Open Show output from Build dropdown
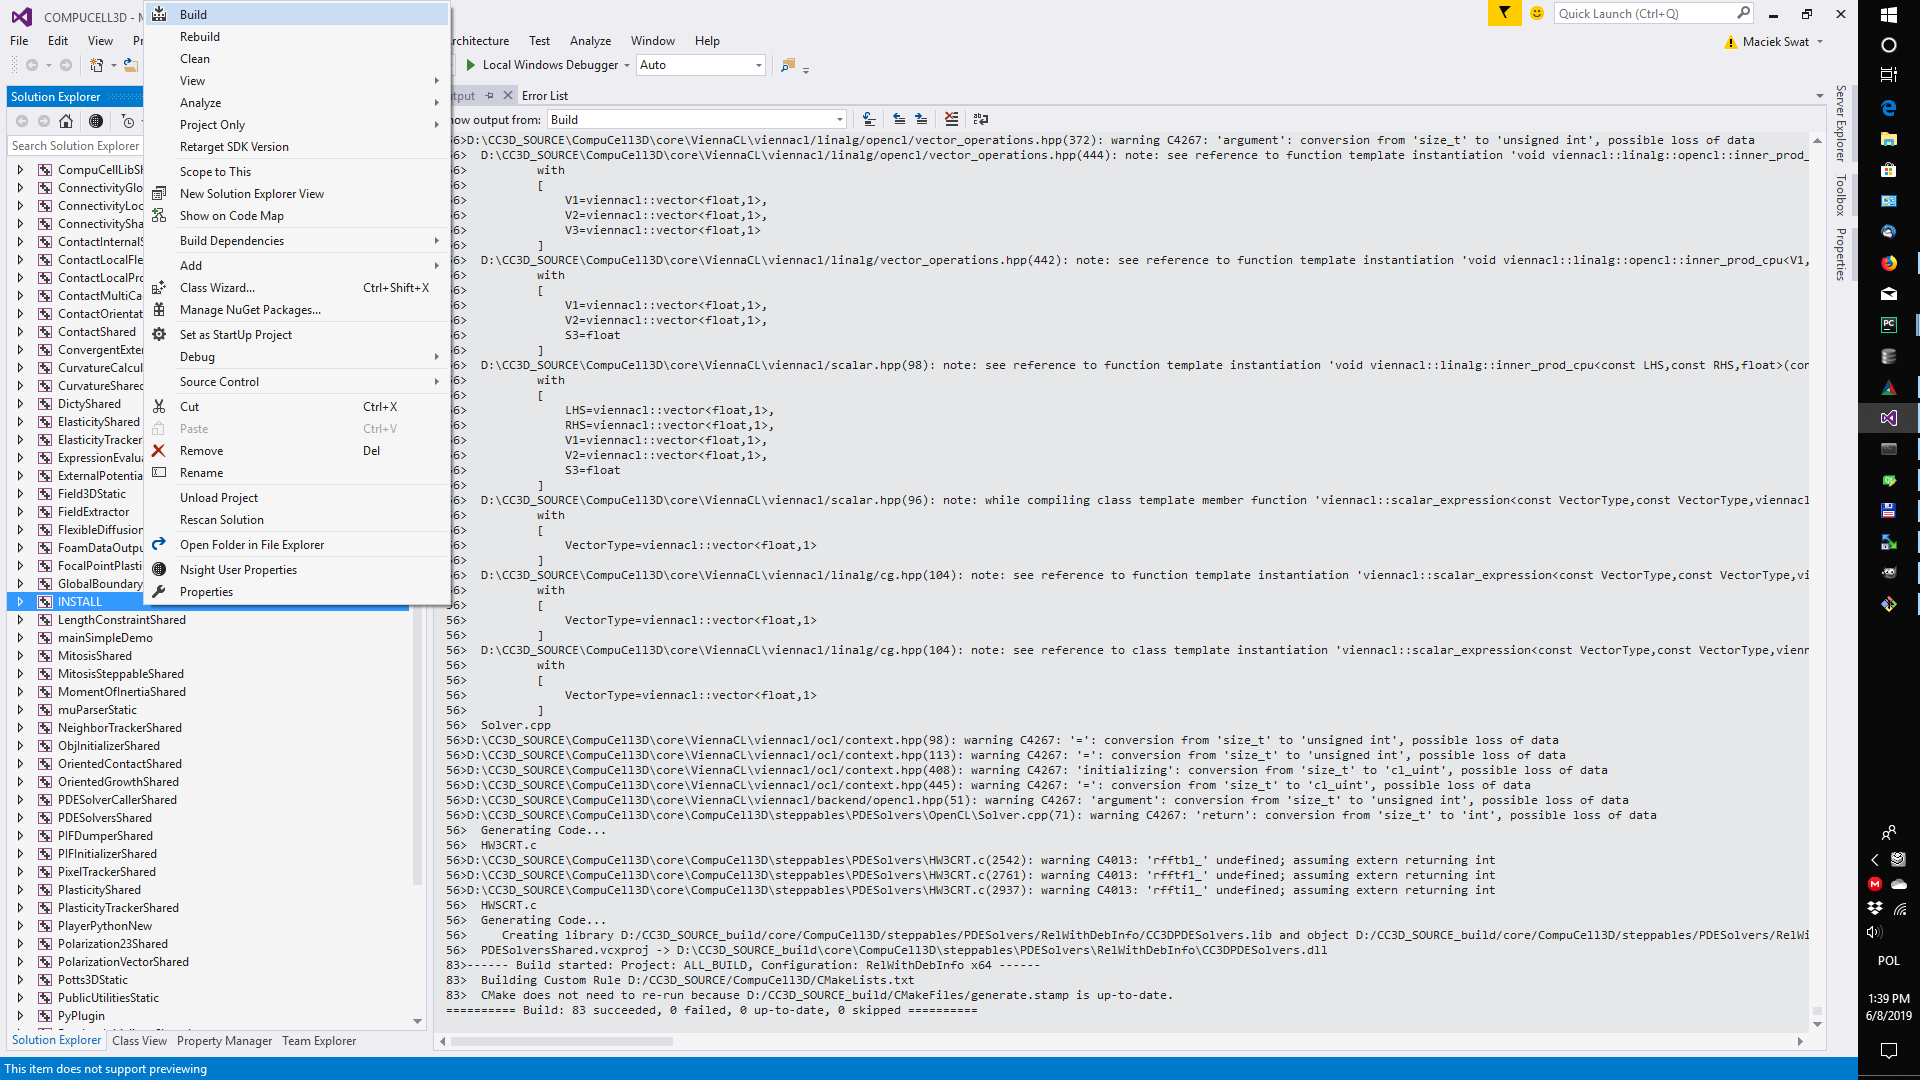 [x=838, y=119]
